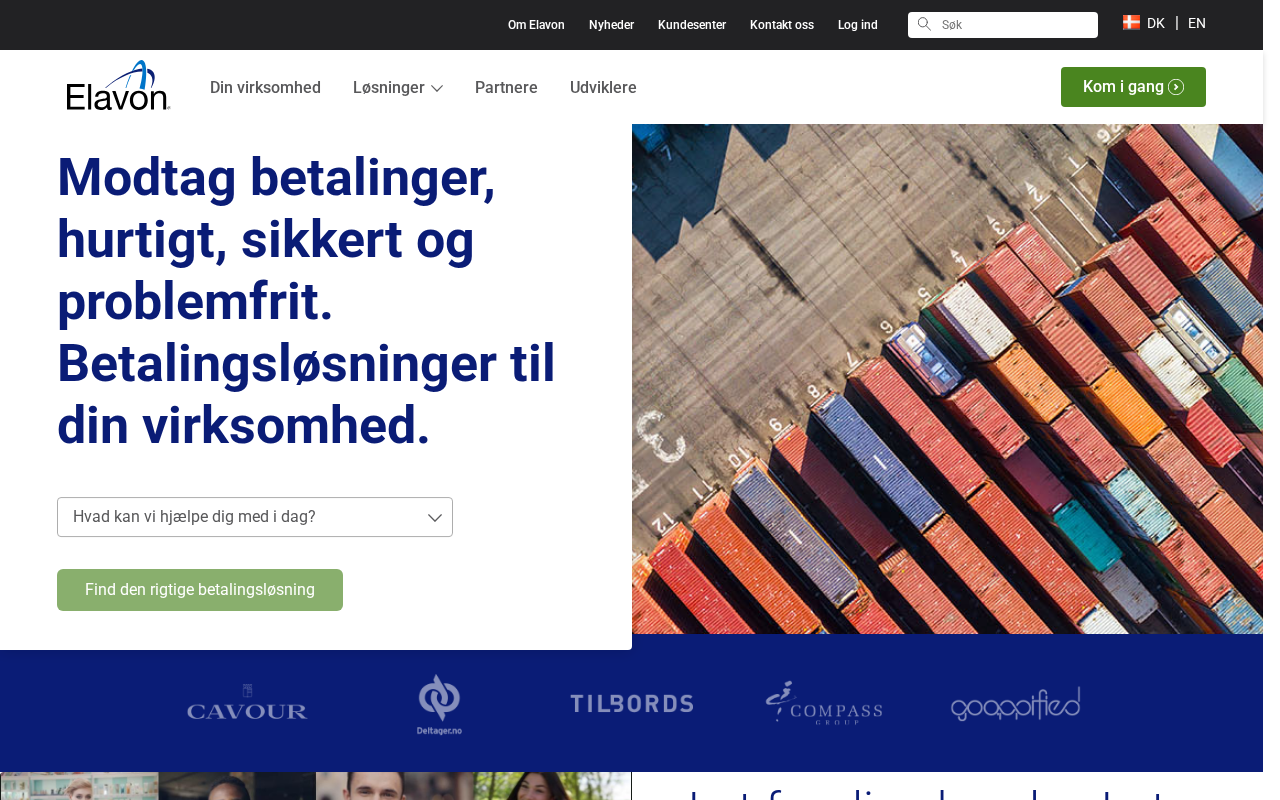
Task: Click the Deltager.no logo
Action: pos(439,704)
